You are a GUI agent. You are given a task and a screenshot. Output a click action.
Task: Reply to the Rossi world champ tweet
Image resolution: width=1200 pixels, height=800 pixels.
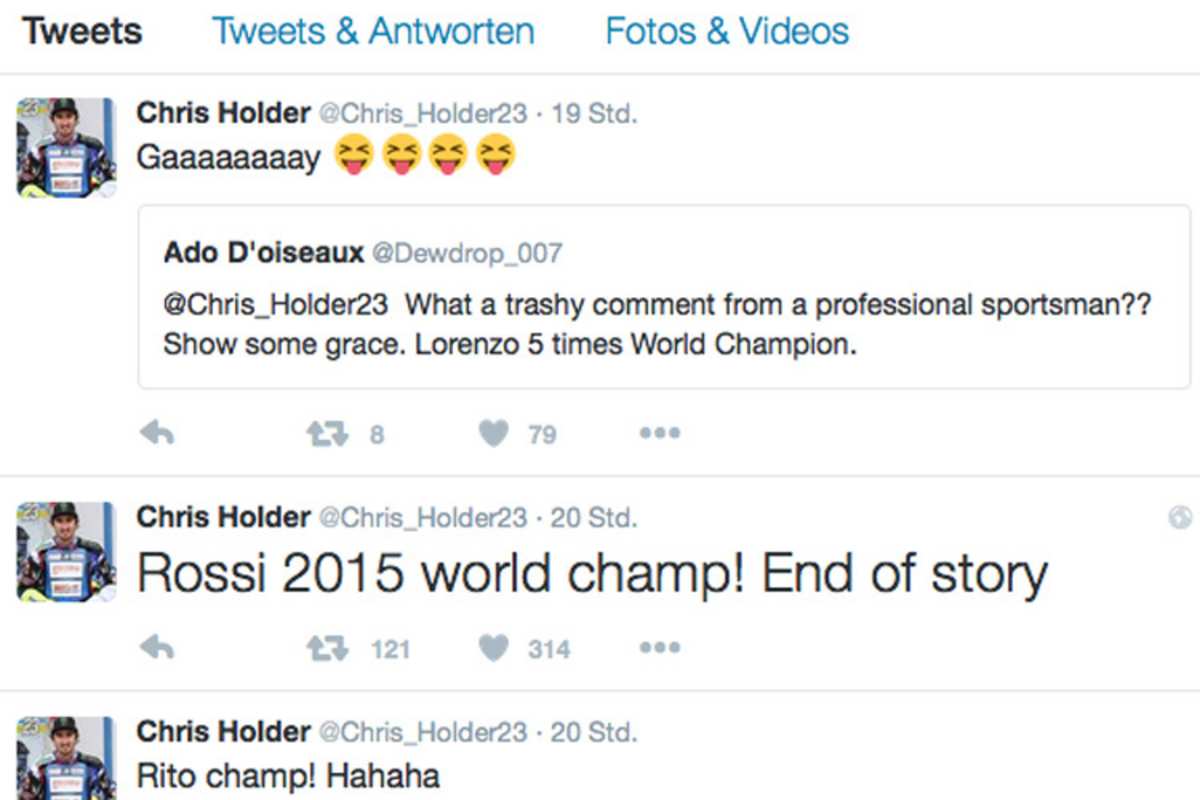click(157, 646)
